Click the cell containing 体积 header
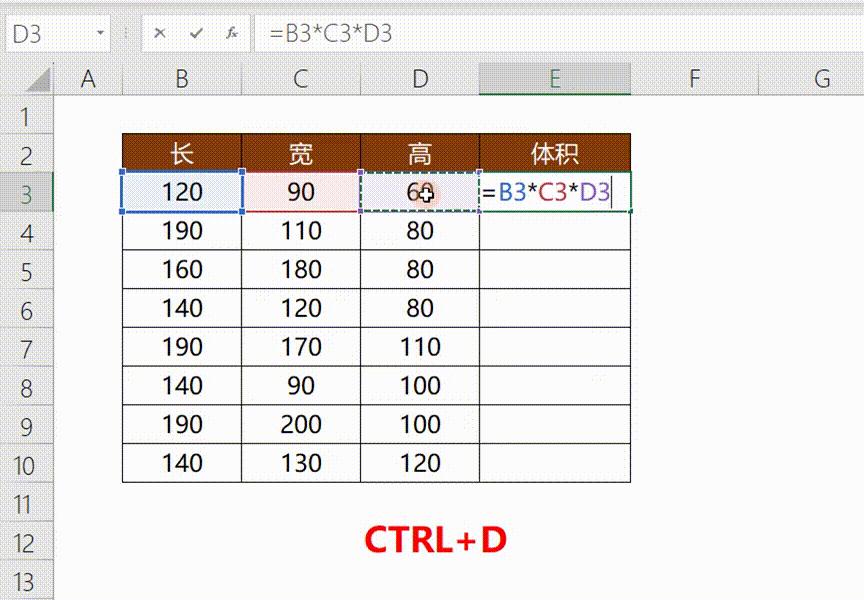The width and height of the screenshot is (864, 600). [555, 153]
